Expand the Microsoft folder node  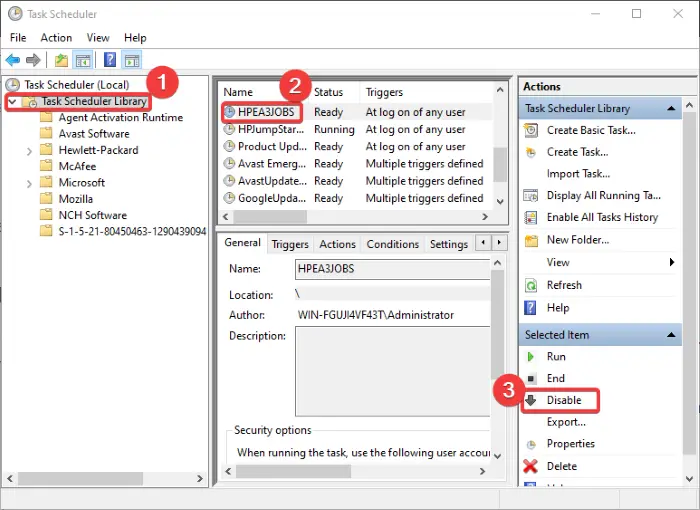tap(29, 184)
